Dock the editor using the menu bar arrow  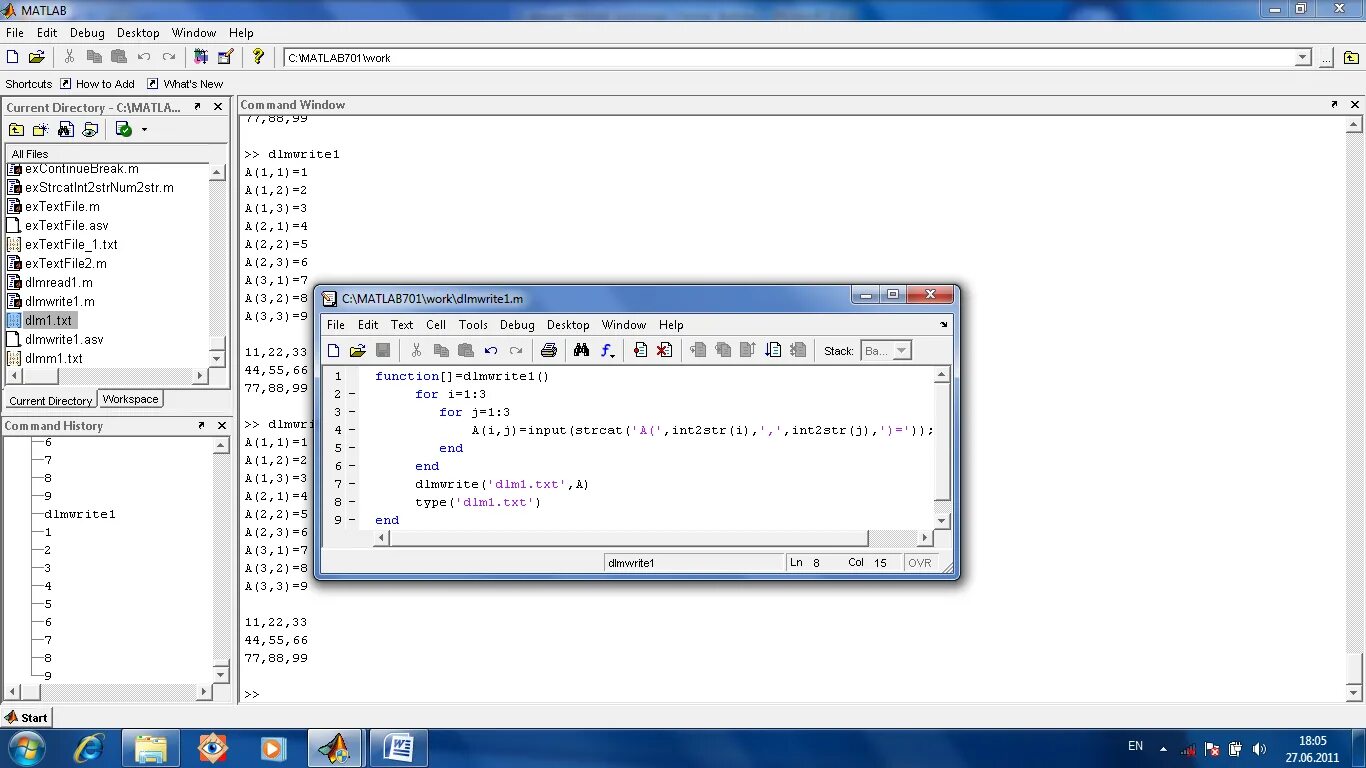click(943, 325)
